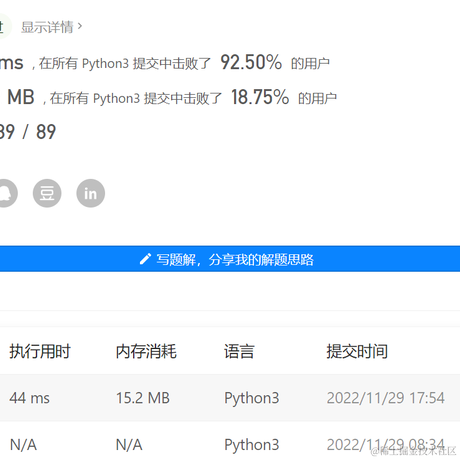The width and height of the screenshot is (460, 460).
Task: Select the 内存消耗 column header
Action: coord(146,351)
